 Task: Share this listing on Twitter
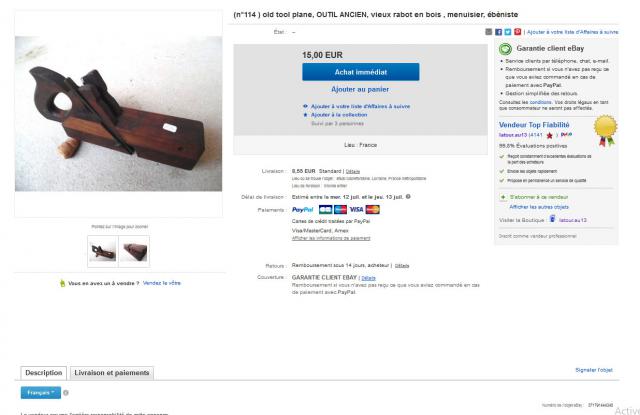pyautogui.click(x=508, y=32)
